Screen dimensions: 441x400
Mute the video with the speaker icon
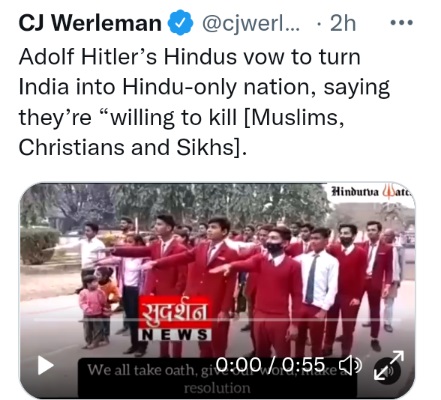(x=350, y=365)
